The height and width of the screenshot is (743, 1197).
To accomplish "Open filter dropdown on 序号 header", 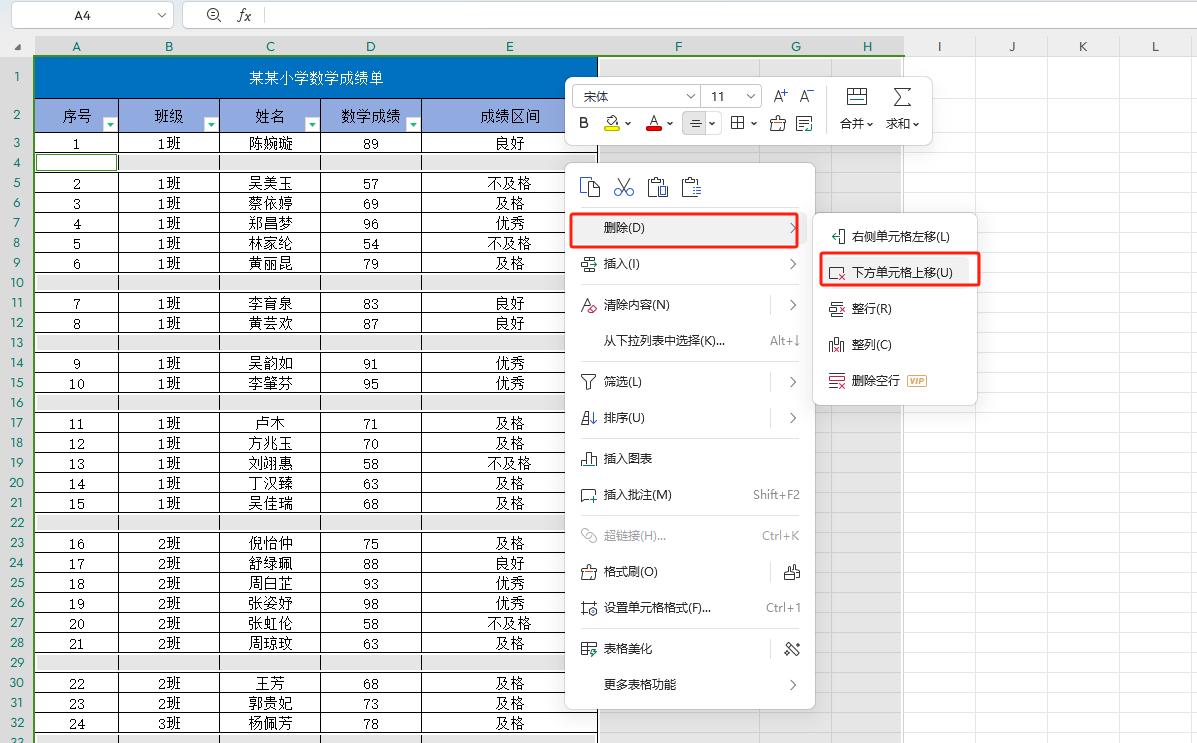I will [110, 124].
